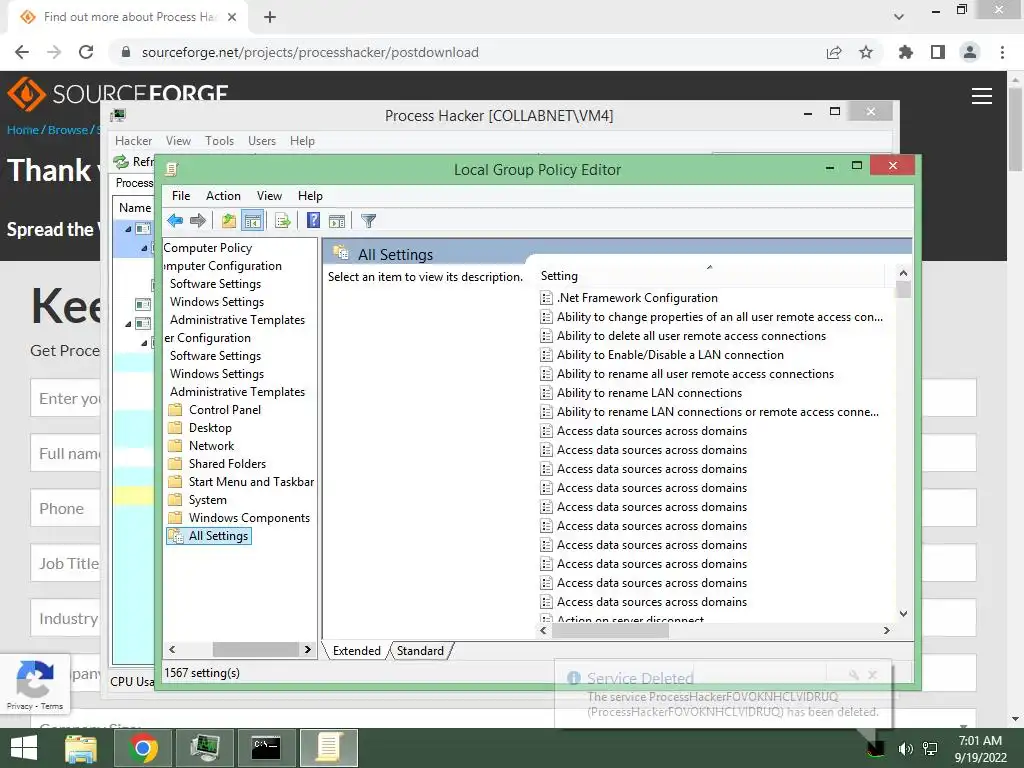Select Ability to rename all user remote access connections
This screenshot has height=768, width=1024.
(x=695, y=374)
